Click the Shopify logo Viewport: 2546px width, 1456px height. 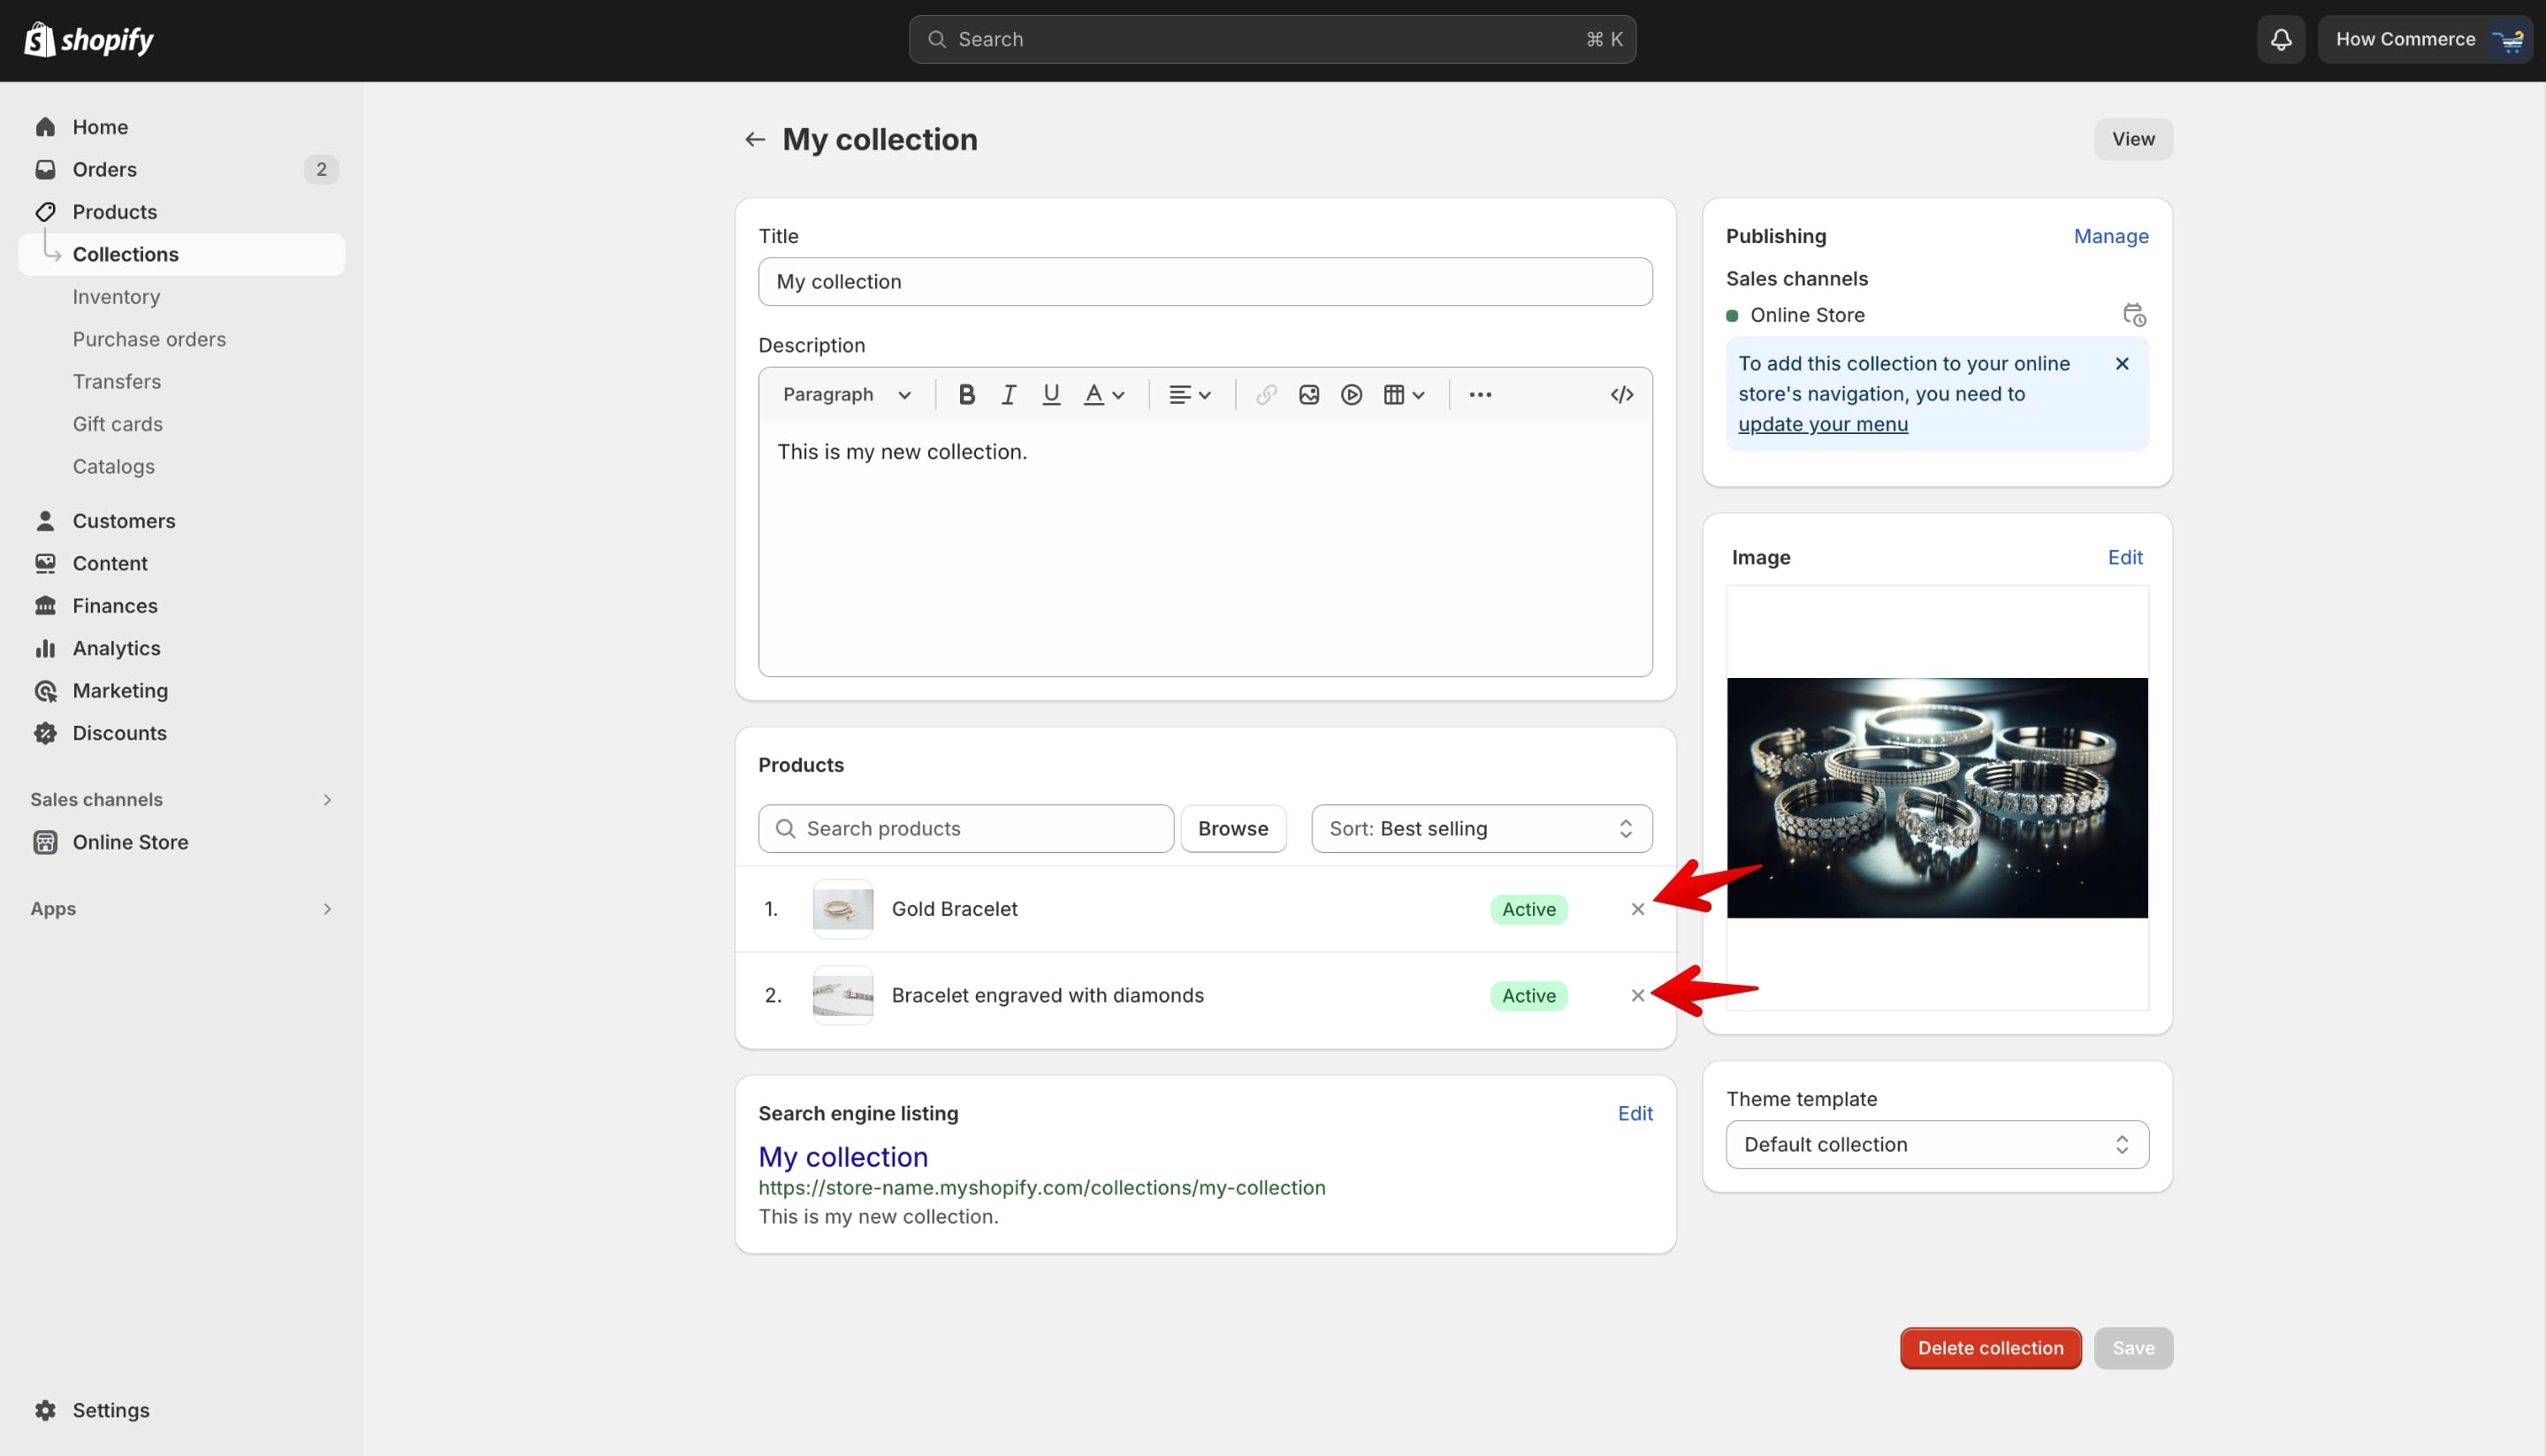tap(88, 40)
